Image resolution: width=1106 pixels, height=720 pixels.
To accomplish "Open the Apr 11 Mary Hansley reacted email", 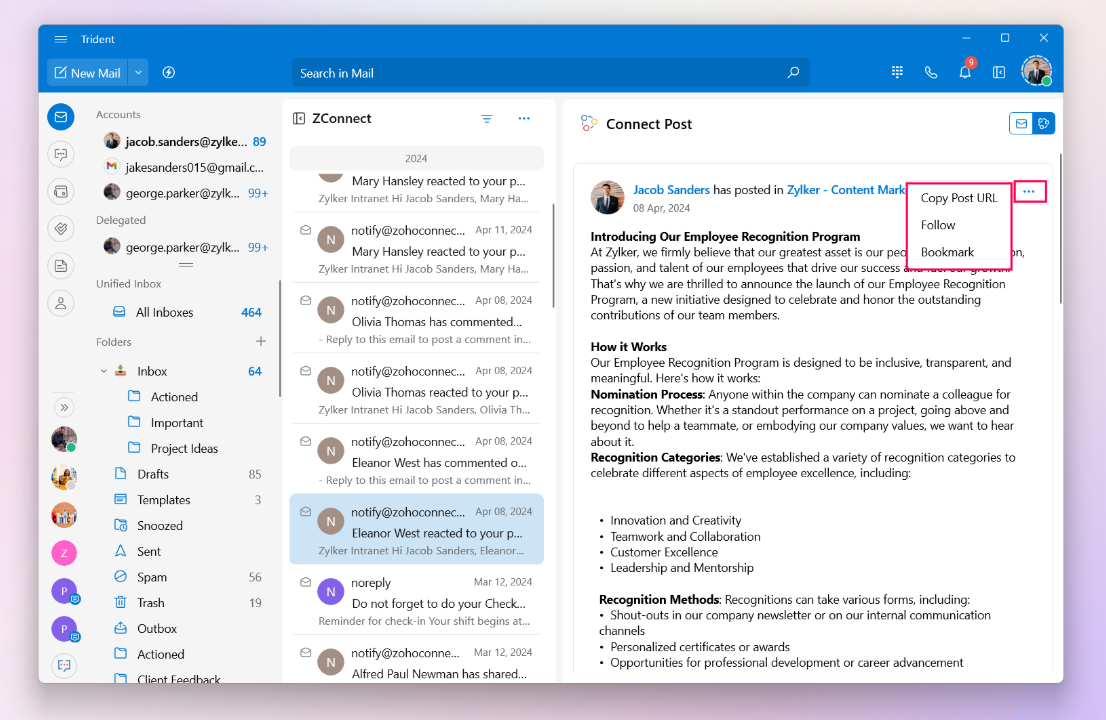I will (x=416, y=248).
